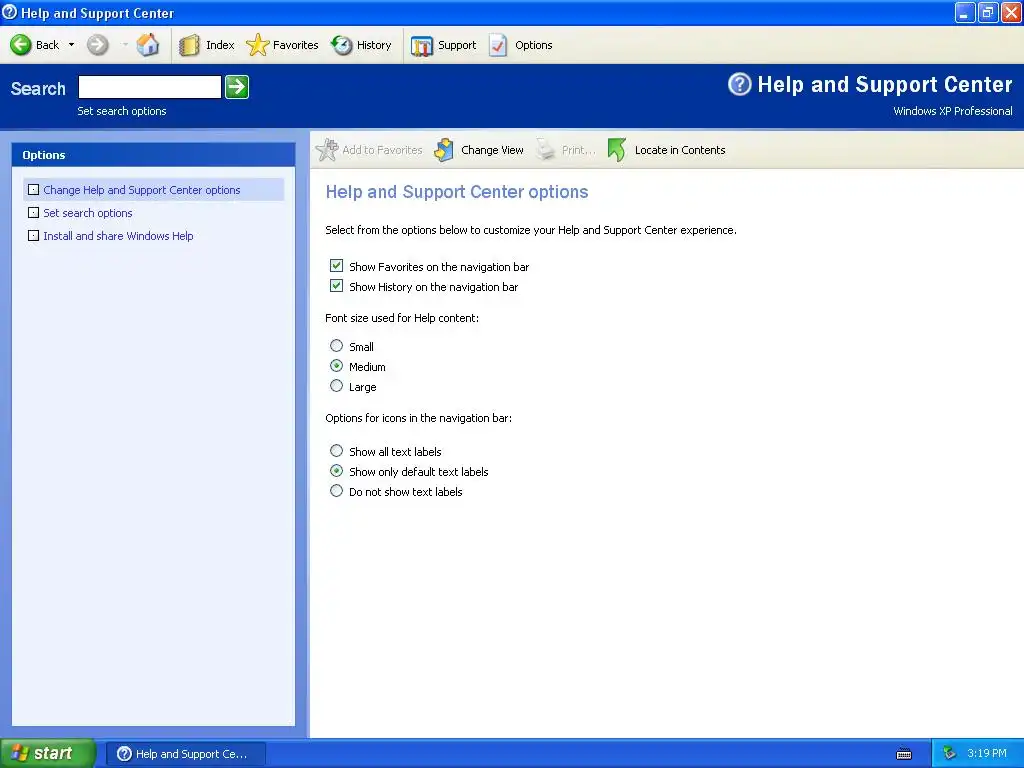Click the system tray network icon
The height and width of the screenshot is (768, 1024).
950,754
